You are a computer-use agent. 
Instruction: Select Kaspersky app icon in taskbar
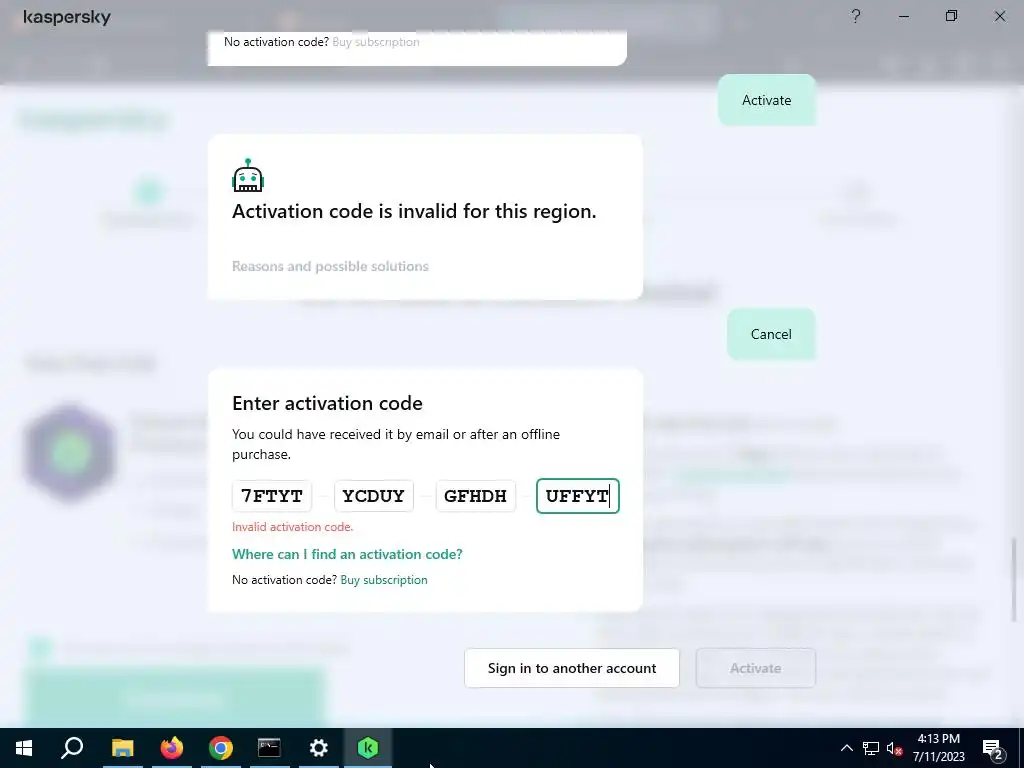point(368,748)
